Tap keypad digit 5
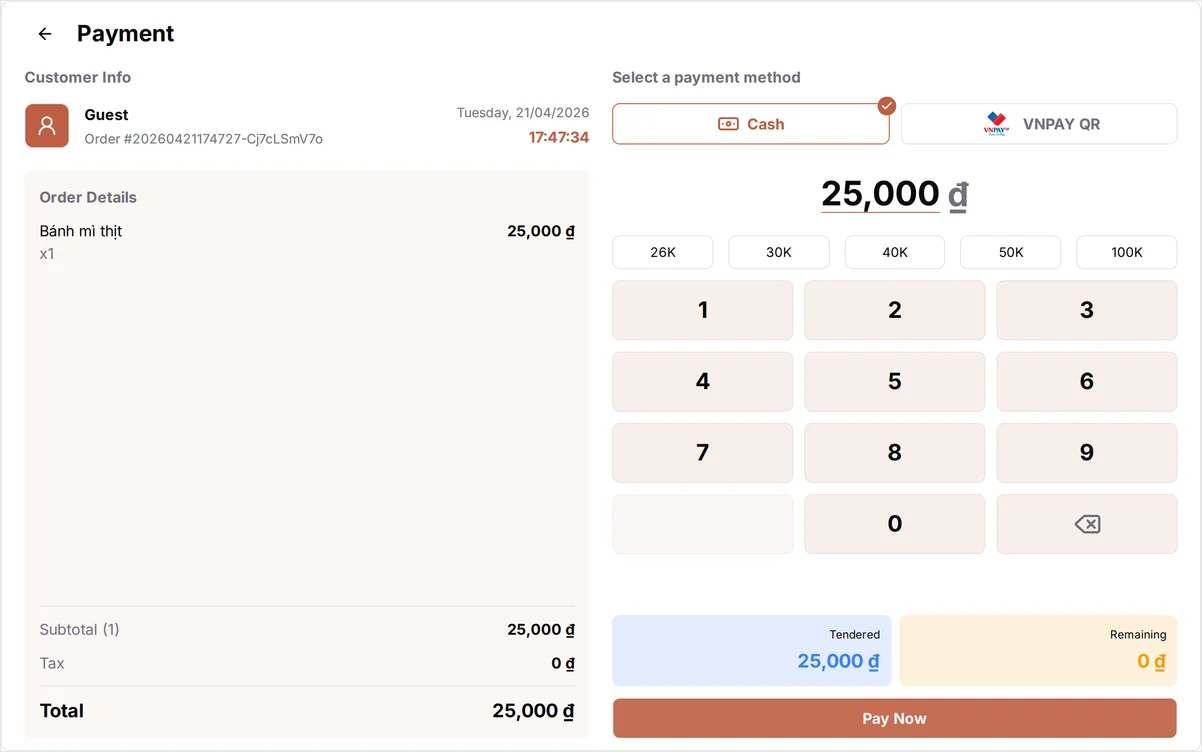The width and height of the screenshot is (1202, 752). point(895,381)
